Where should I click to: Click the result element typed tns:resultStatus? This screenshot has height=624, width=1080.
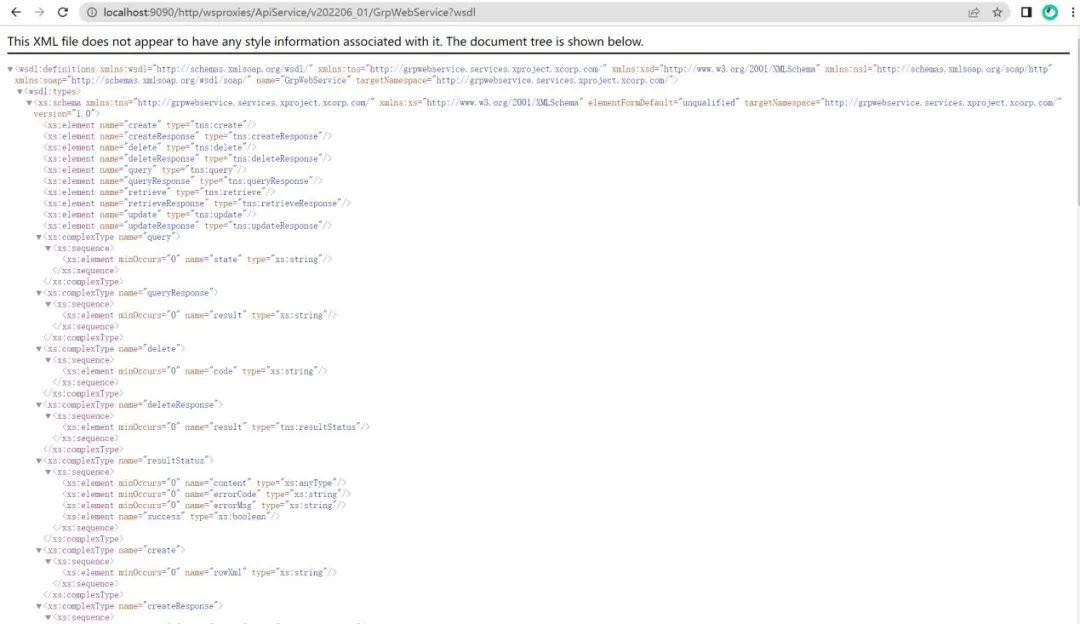(x=216, y=427)
